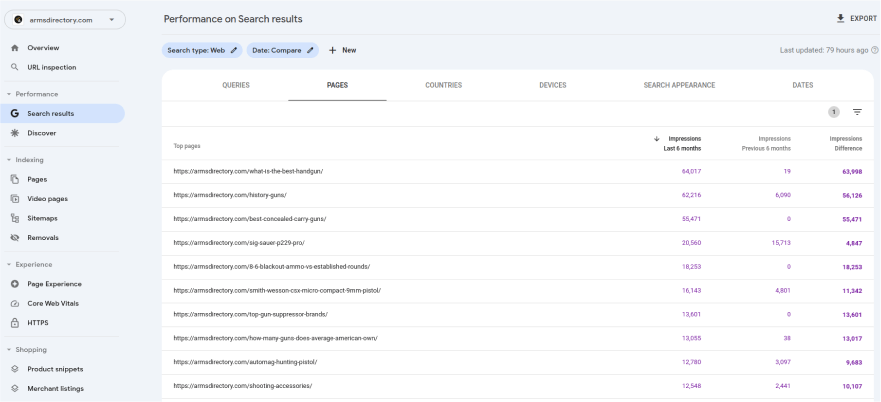
Task: Sort by Impressions Last 6 months column
Action: click(682, 143)
